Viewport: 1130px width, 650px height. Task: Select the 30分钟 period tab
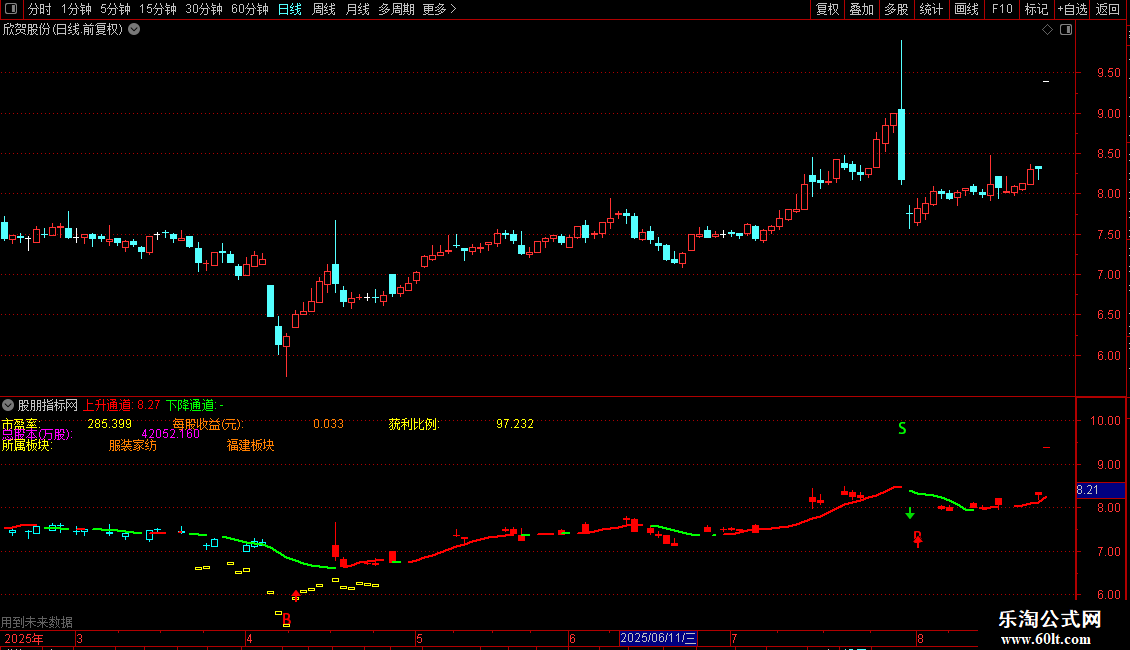(203, 9)
